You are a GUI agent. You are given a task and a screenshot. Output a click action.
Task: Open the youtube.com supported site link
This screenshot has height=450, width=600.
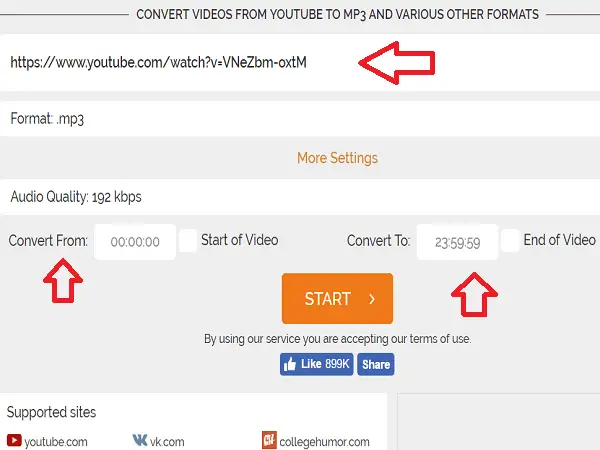click(56, 442)
